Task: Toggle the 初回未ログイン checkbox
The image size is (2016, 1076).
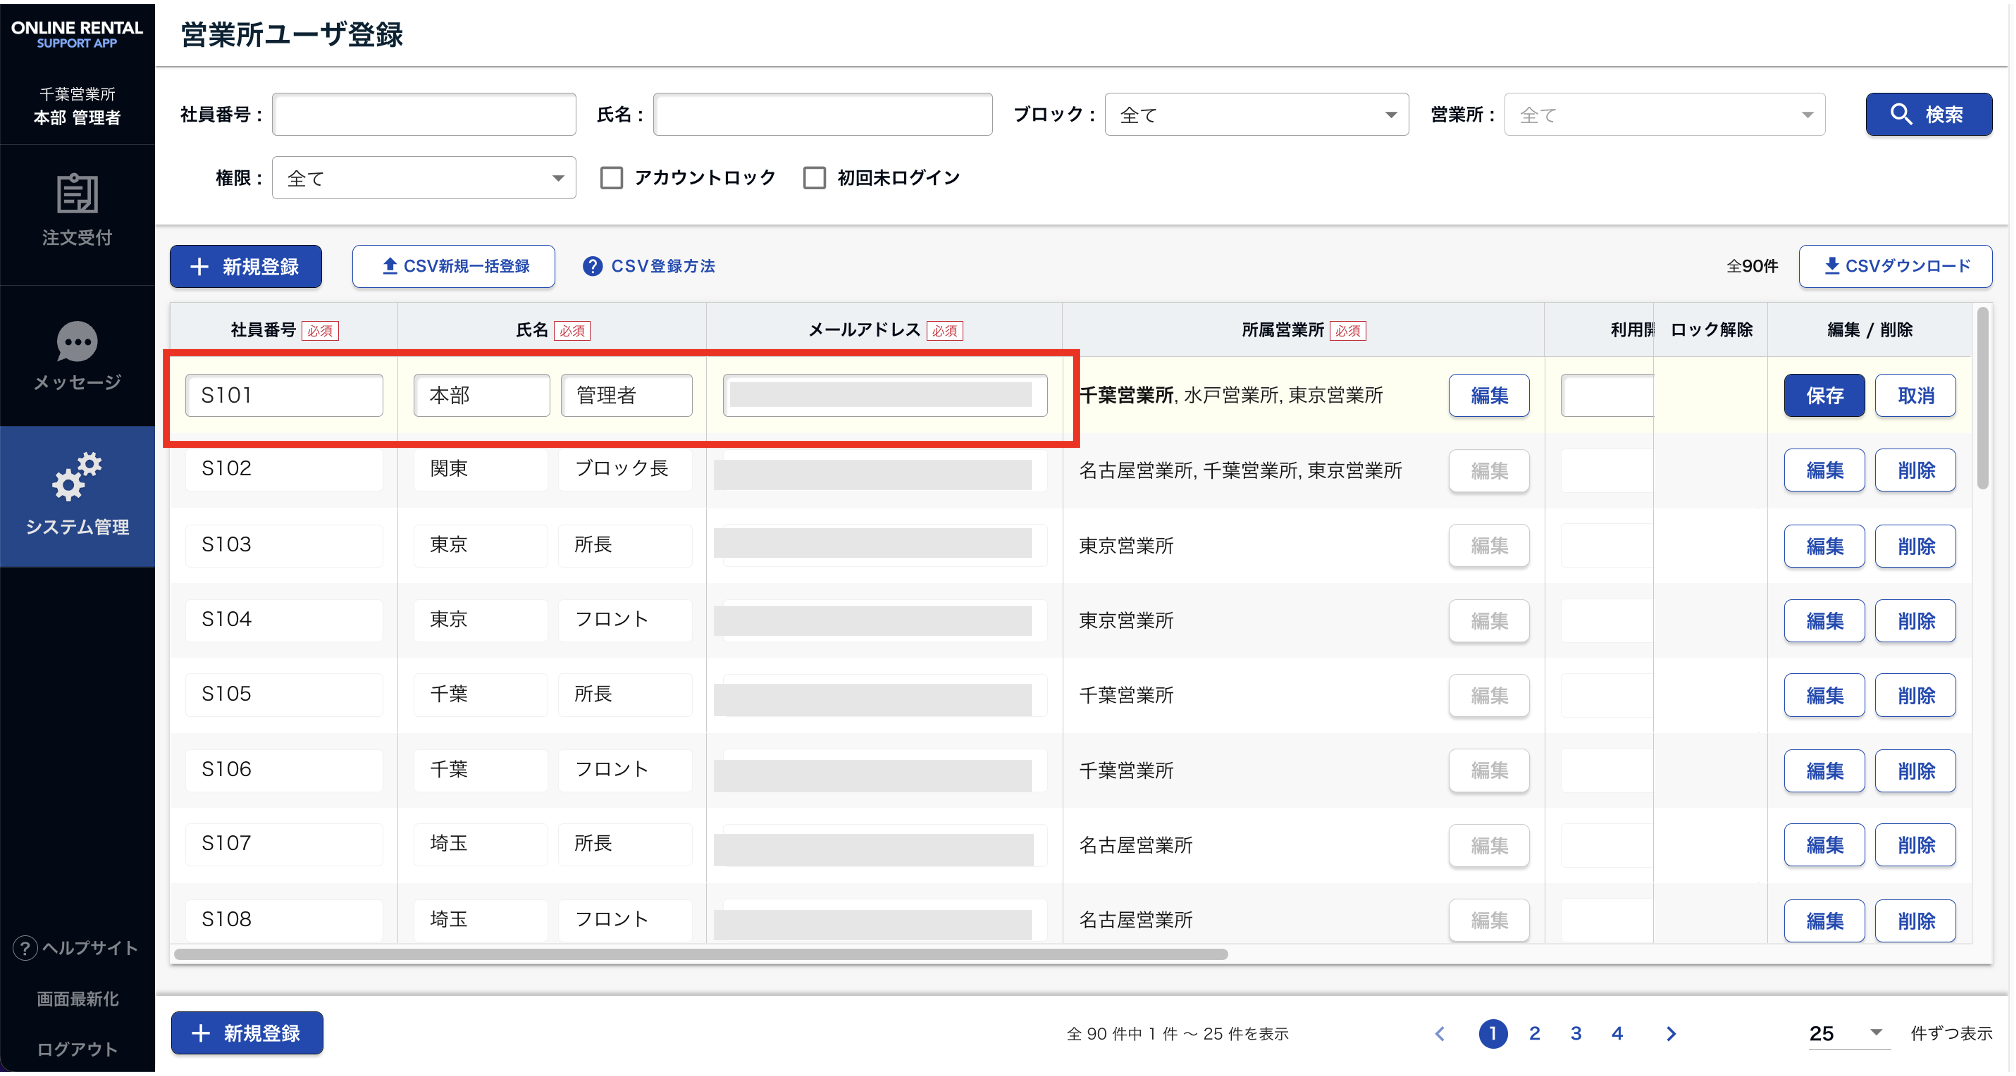Action: (x=815, y=178)
